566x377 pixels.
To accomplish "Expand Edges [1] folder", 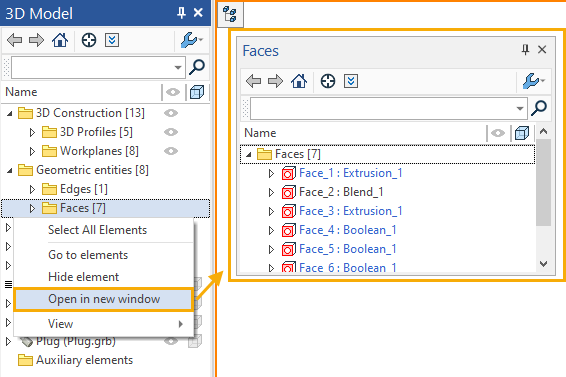I will pos(32,189).
